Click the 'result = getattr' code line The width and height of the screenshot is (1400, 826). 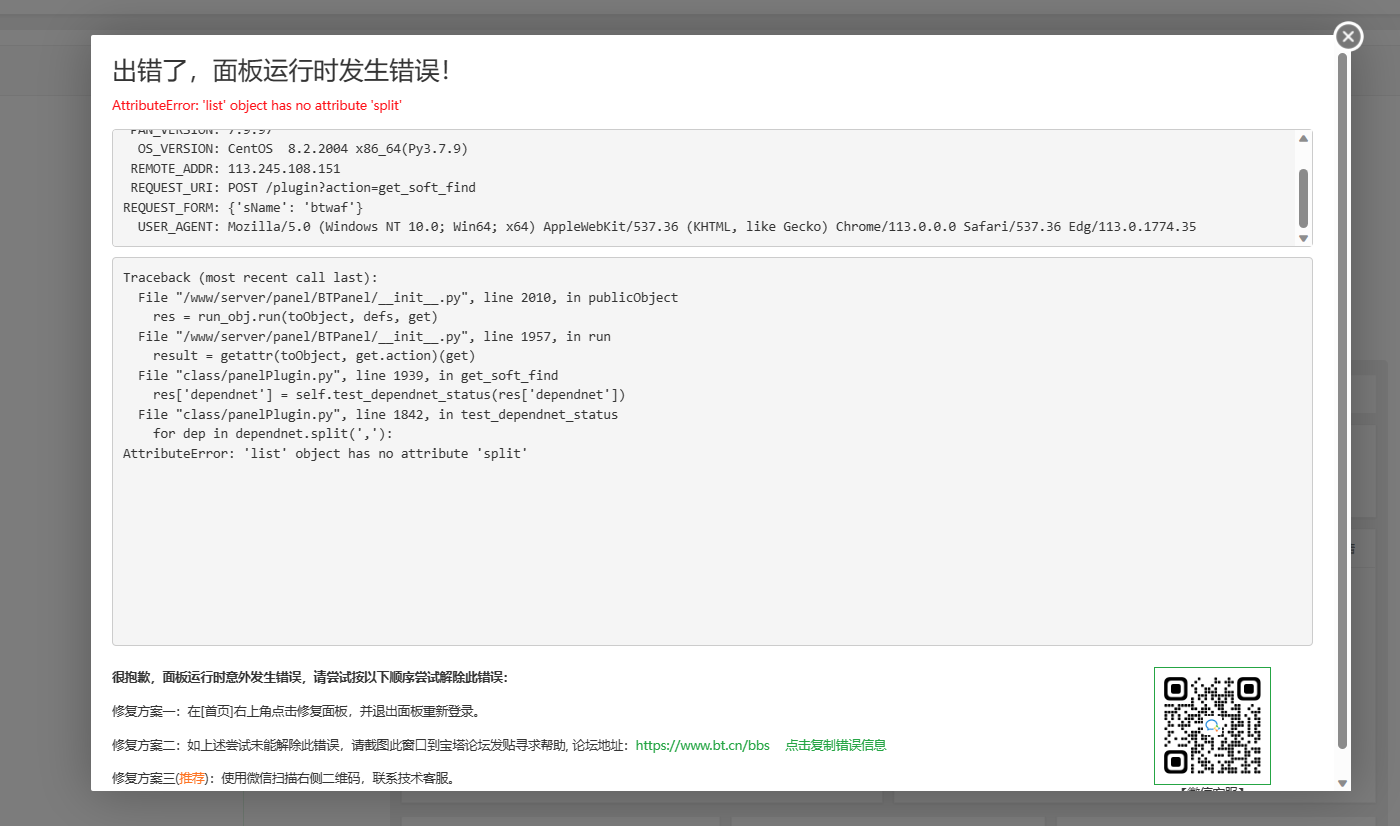[x=314, y=355]
